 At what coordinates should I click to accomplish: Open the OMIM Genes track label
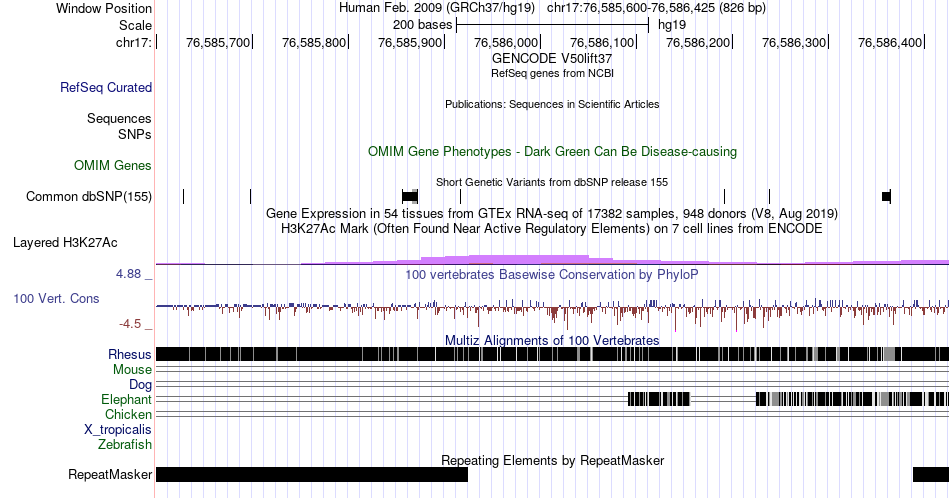[x=112, y=165]
